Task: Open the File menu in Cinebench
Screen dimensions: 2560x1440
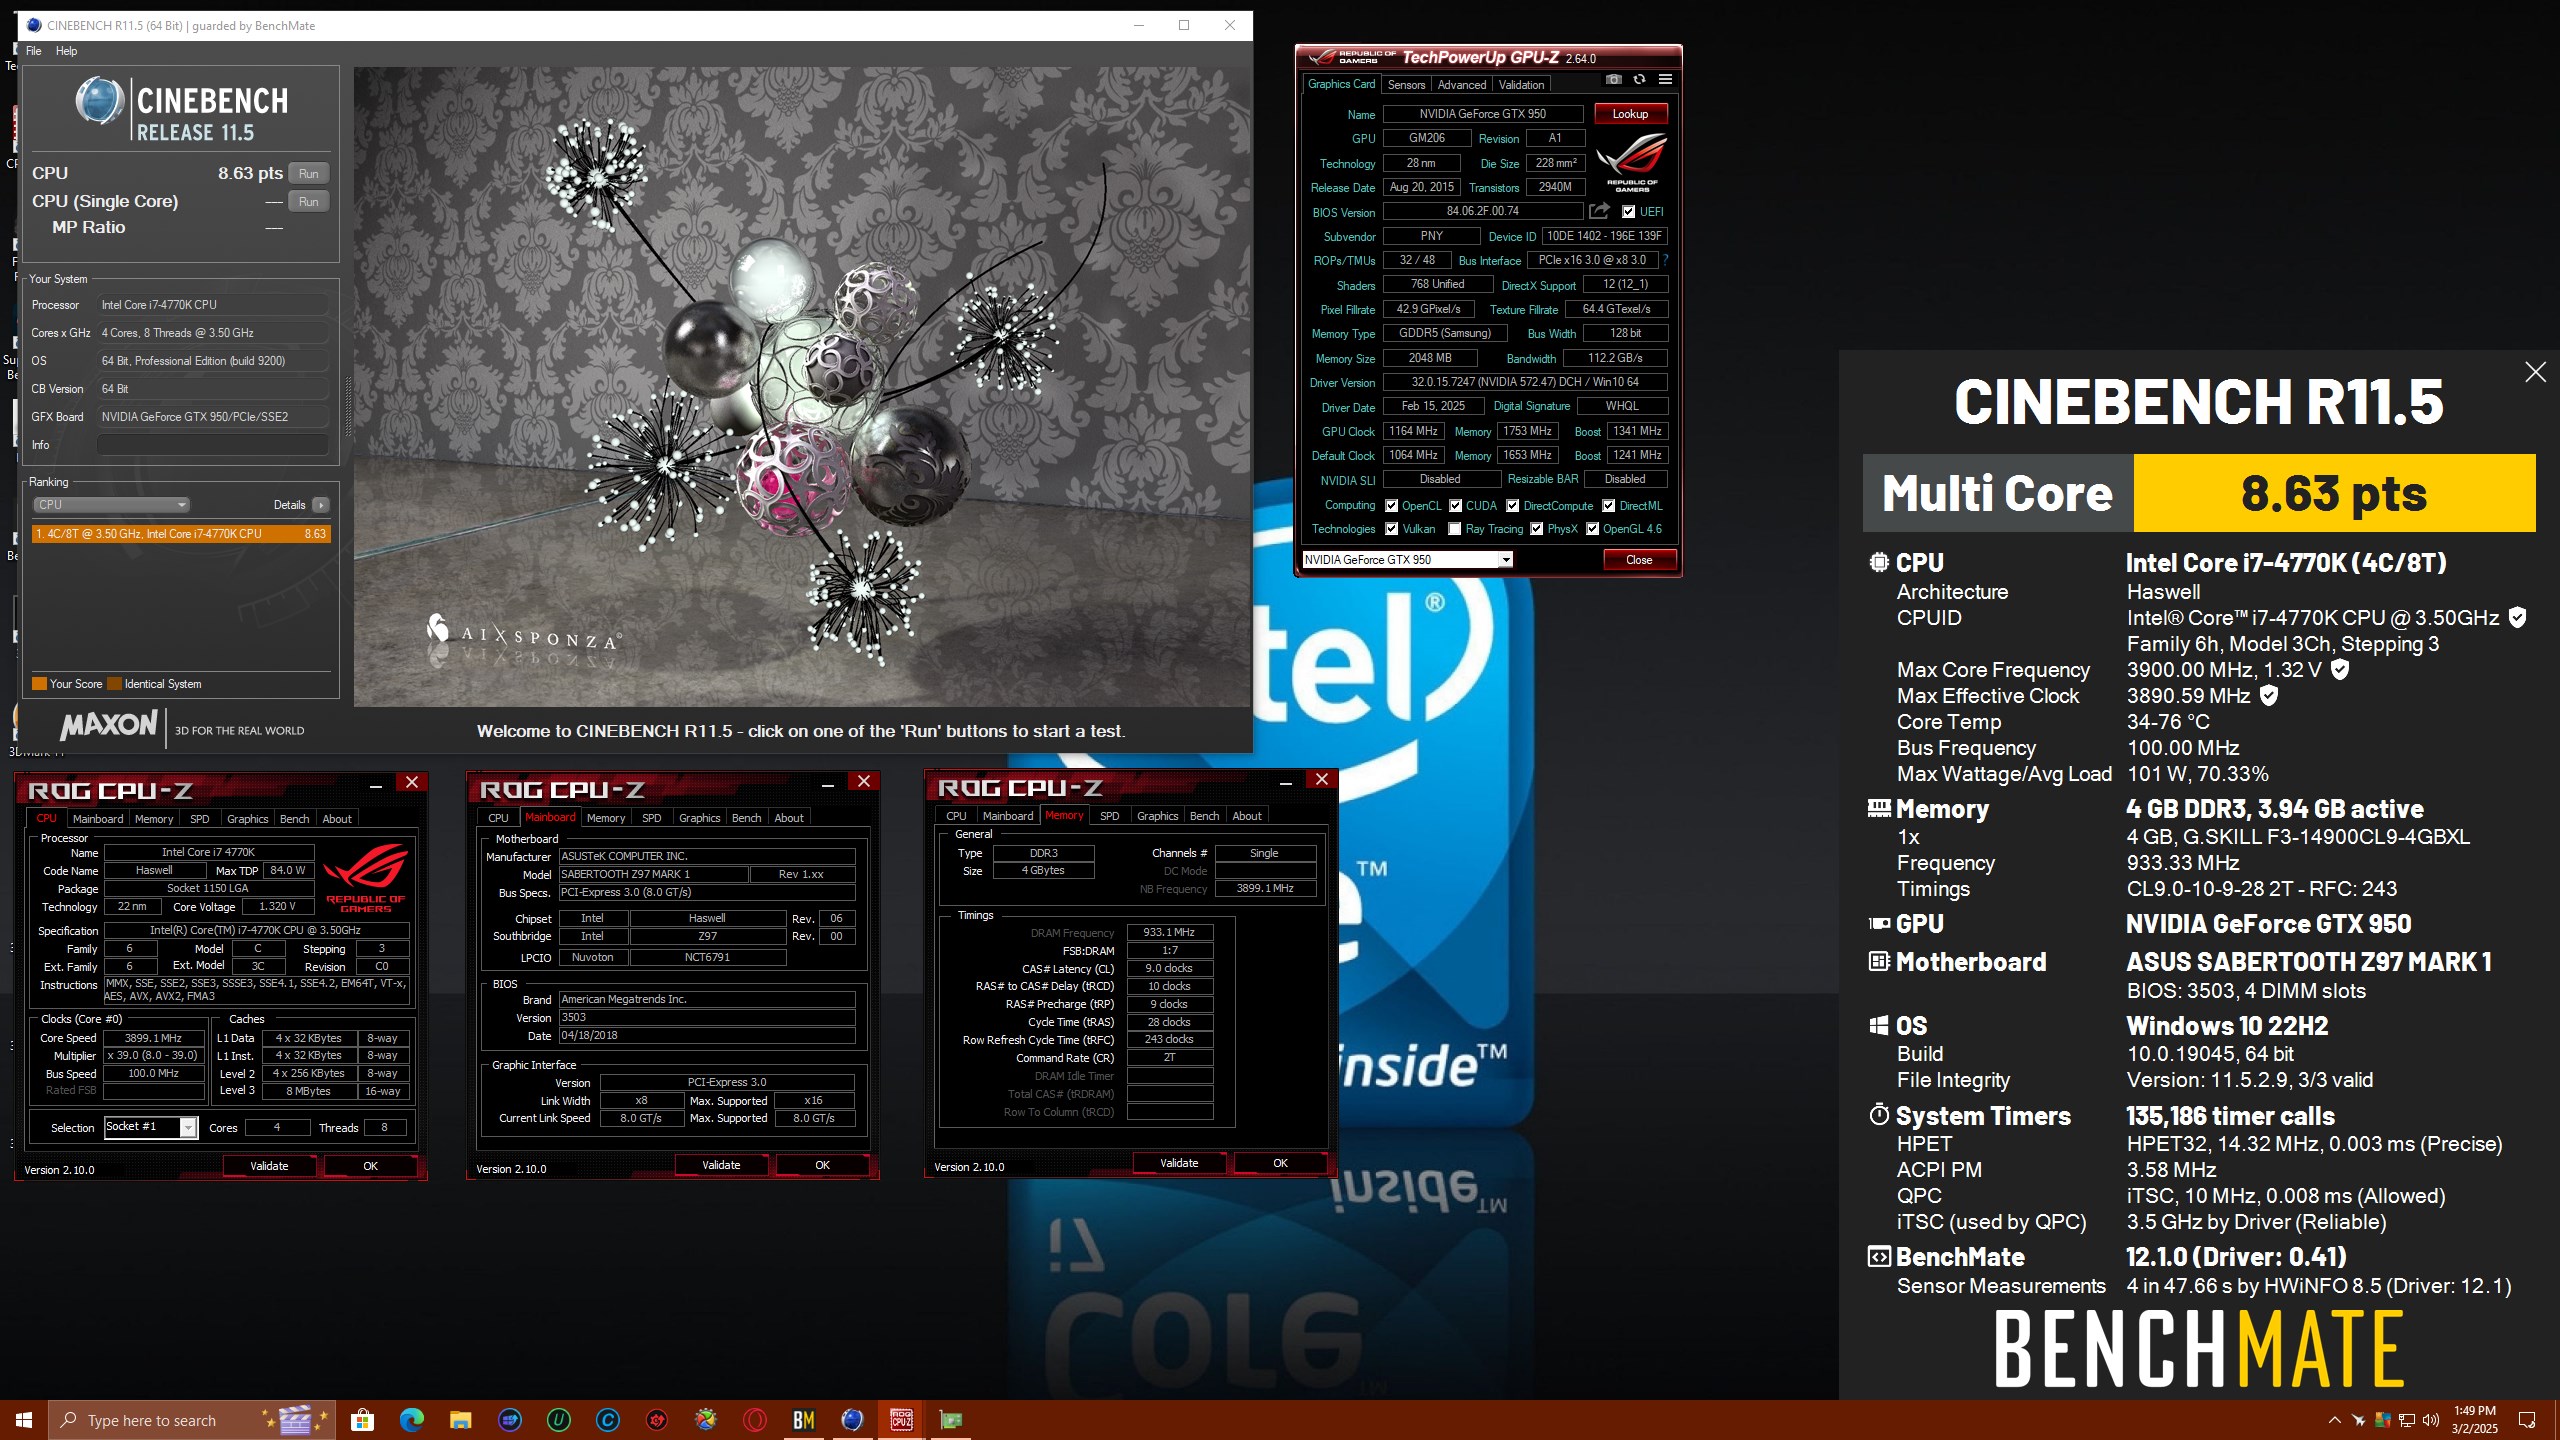Action: pyautogui.click(x=34, y=51)
